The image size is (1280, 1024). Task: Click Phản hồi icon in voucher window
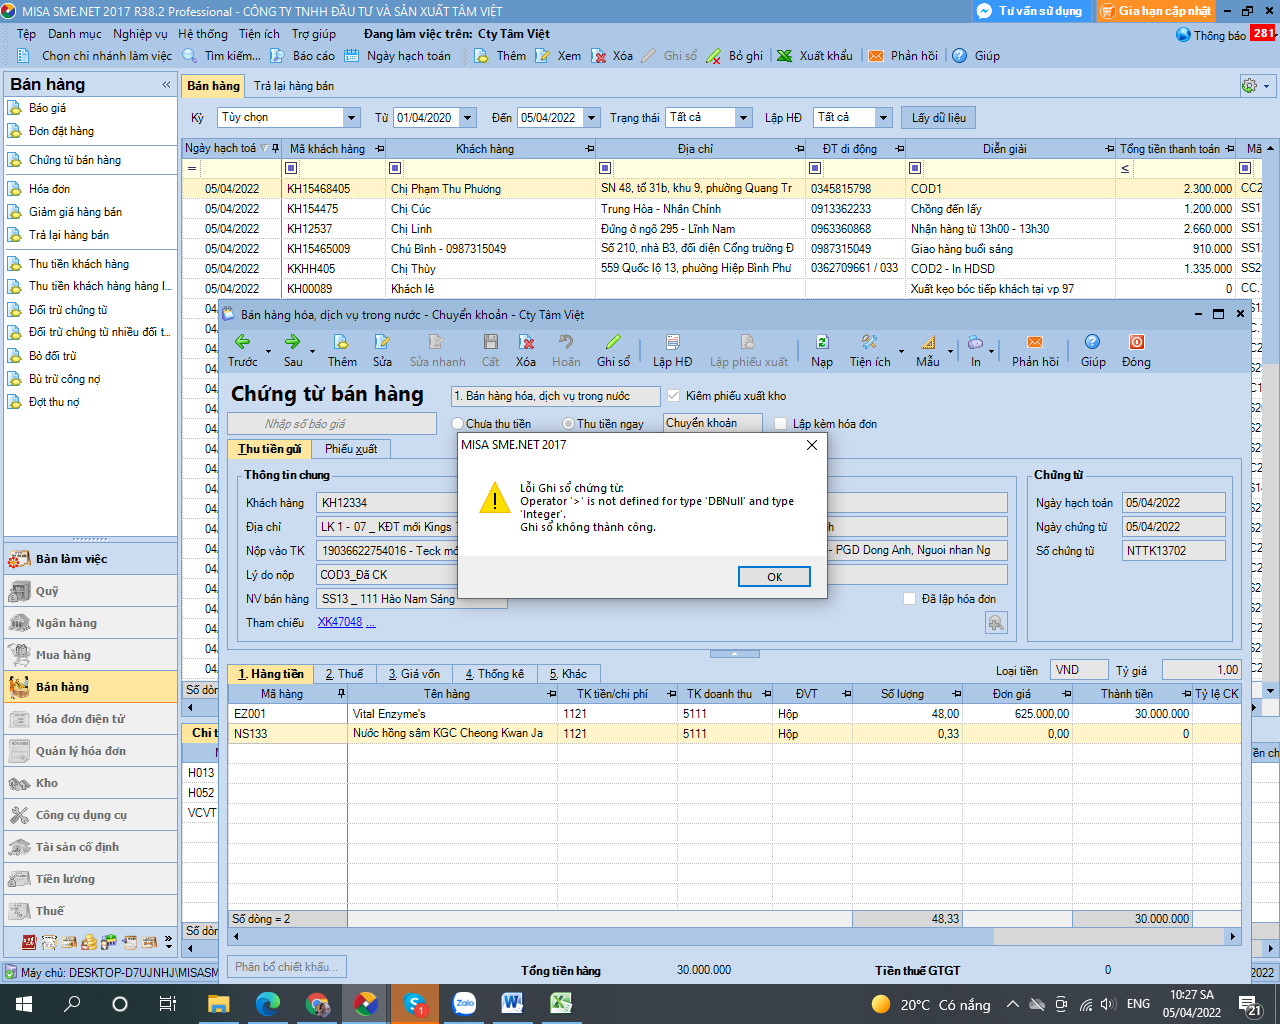[x=1035, y=342]
